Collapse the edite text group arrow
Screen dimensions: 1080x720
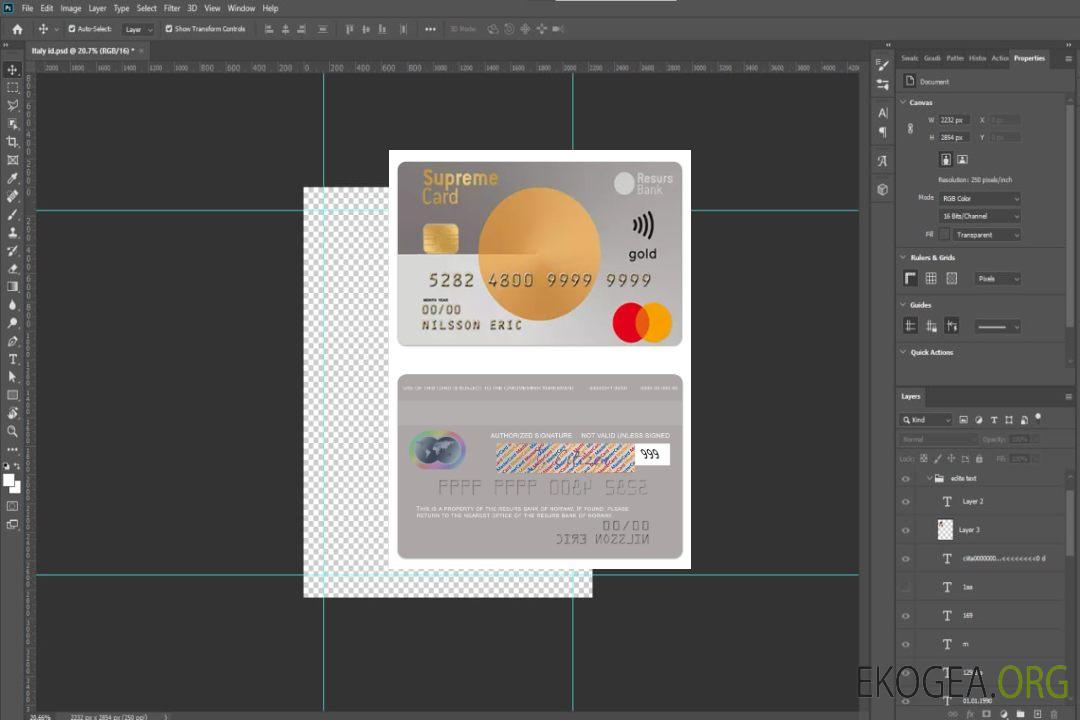(x=928, y=478)
